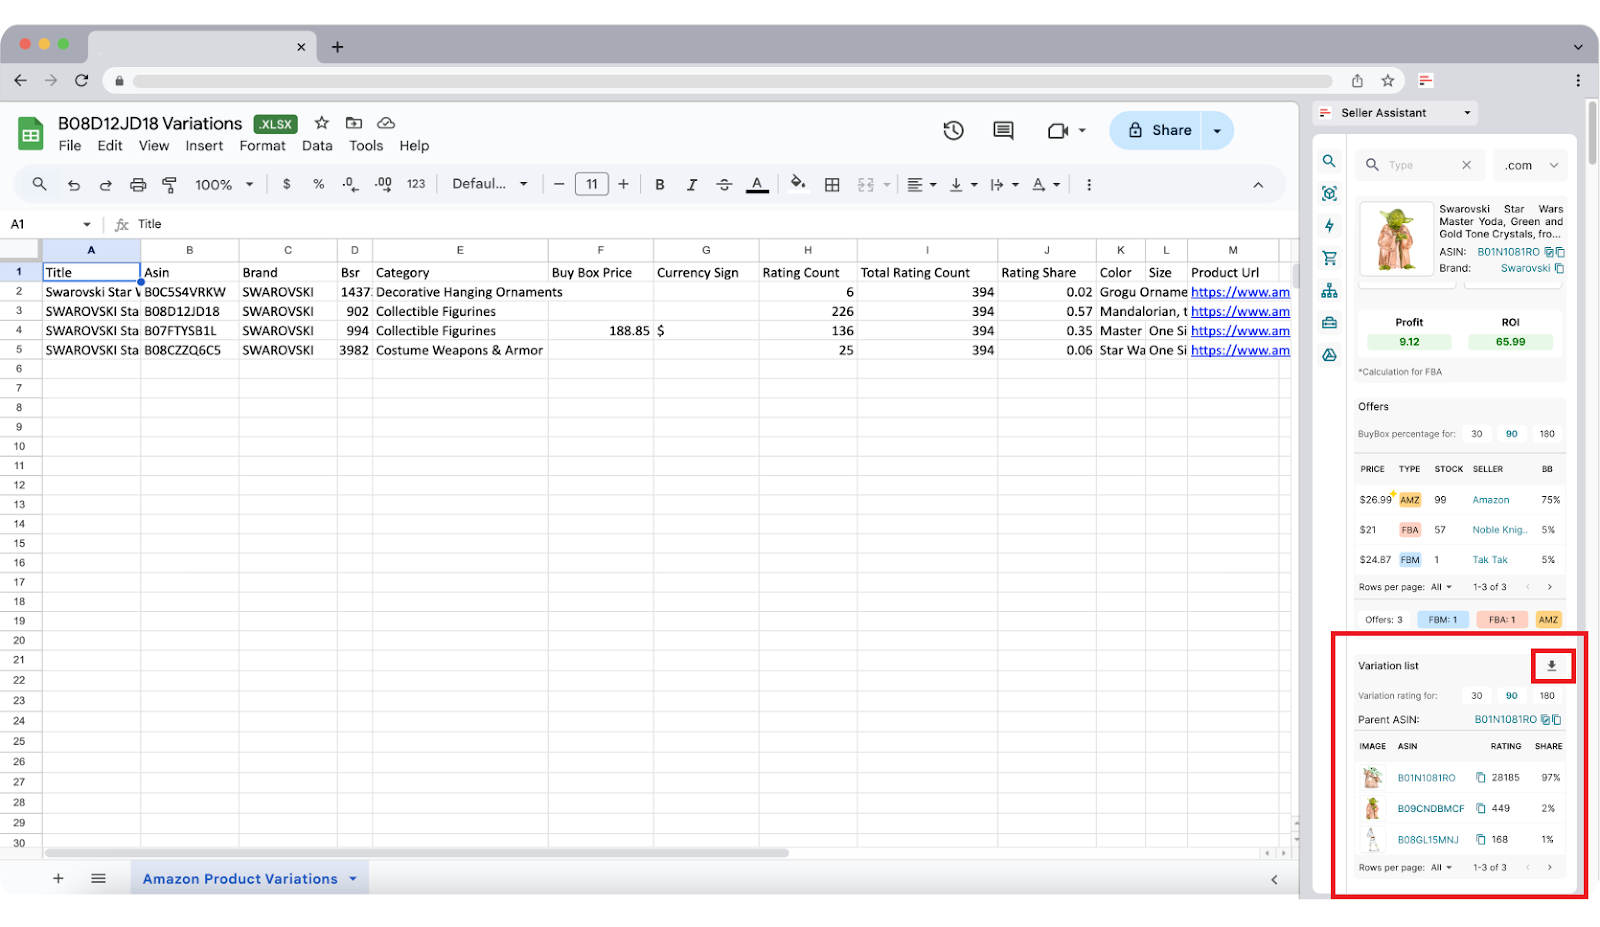
Task: Select the 3D product scan icon in the sidebar
Action: pos(1329,193)
